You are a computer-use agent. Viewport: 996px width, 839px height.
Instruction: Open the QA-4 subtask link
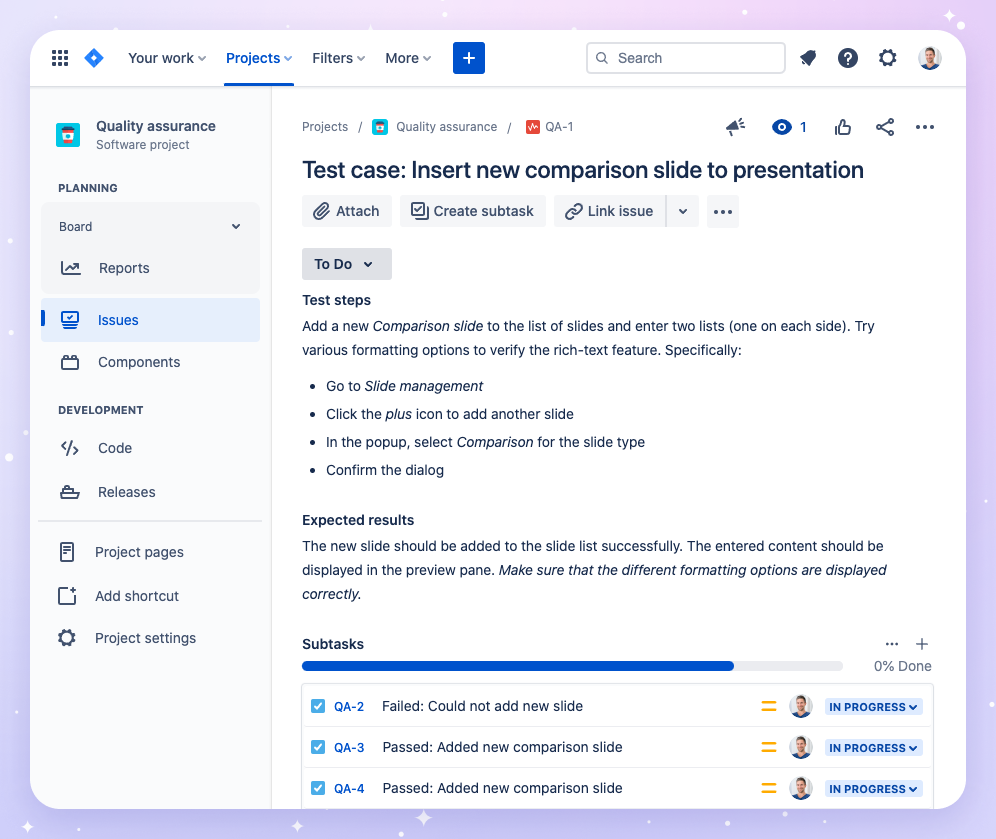[x=349, y=789]
